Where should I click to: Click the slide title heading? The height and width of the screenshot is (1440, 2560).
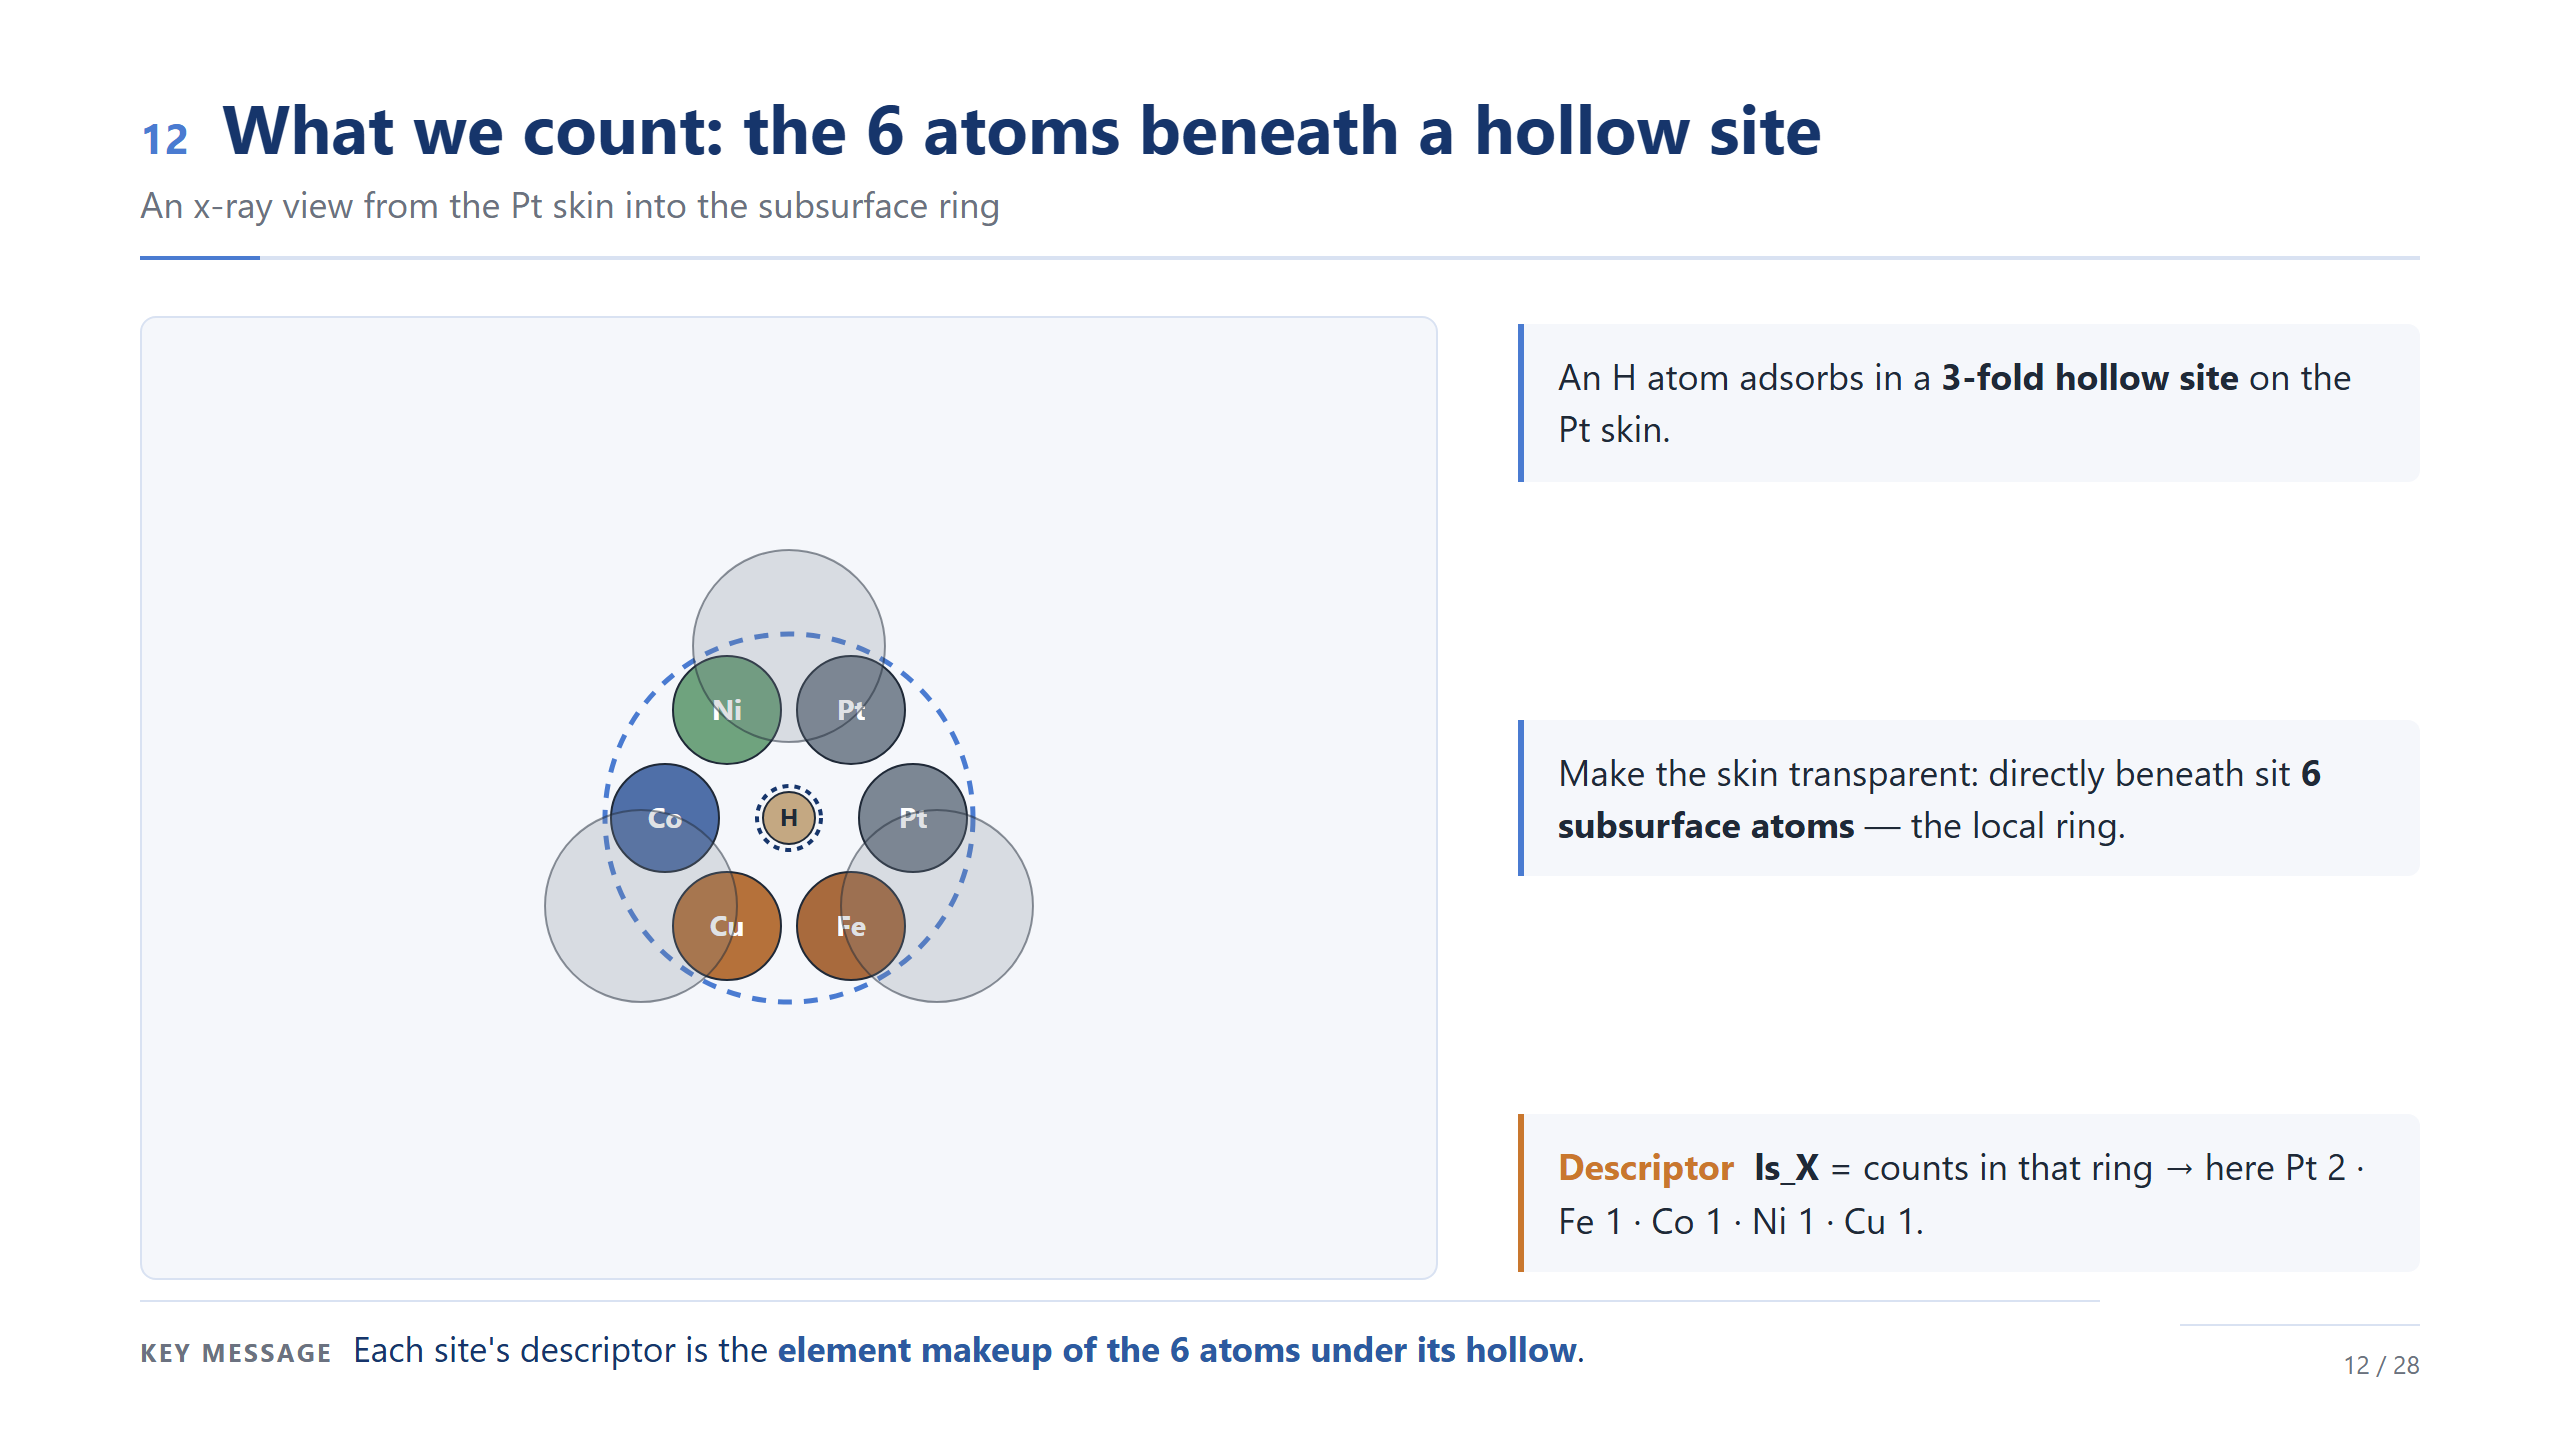point(1021,131)
